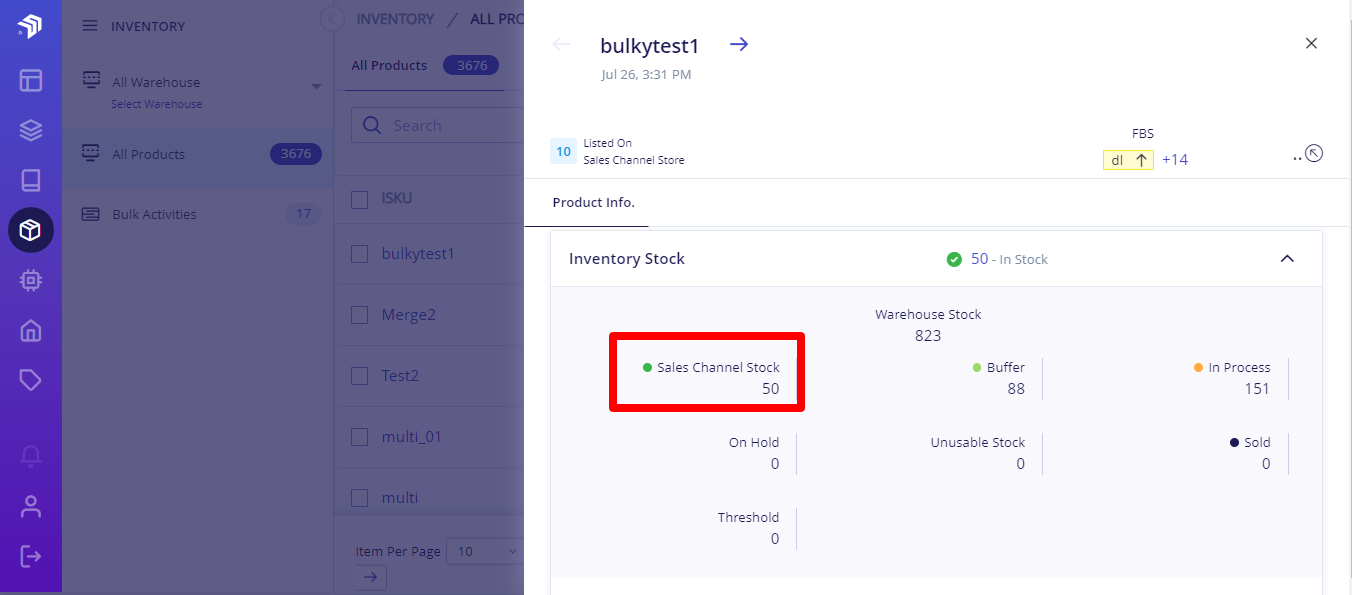This screenshot has height=595, width=1352.
Task: Click the Select Warehouse link
Action: coord(157,104)
